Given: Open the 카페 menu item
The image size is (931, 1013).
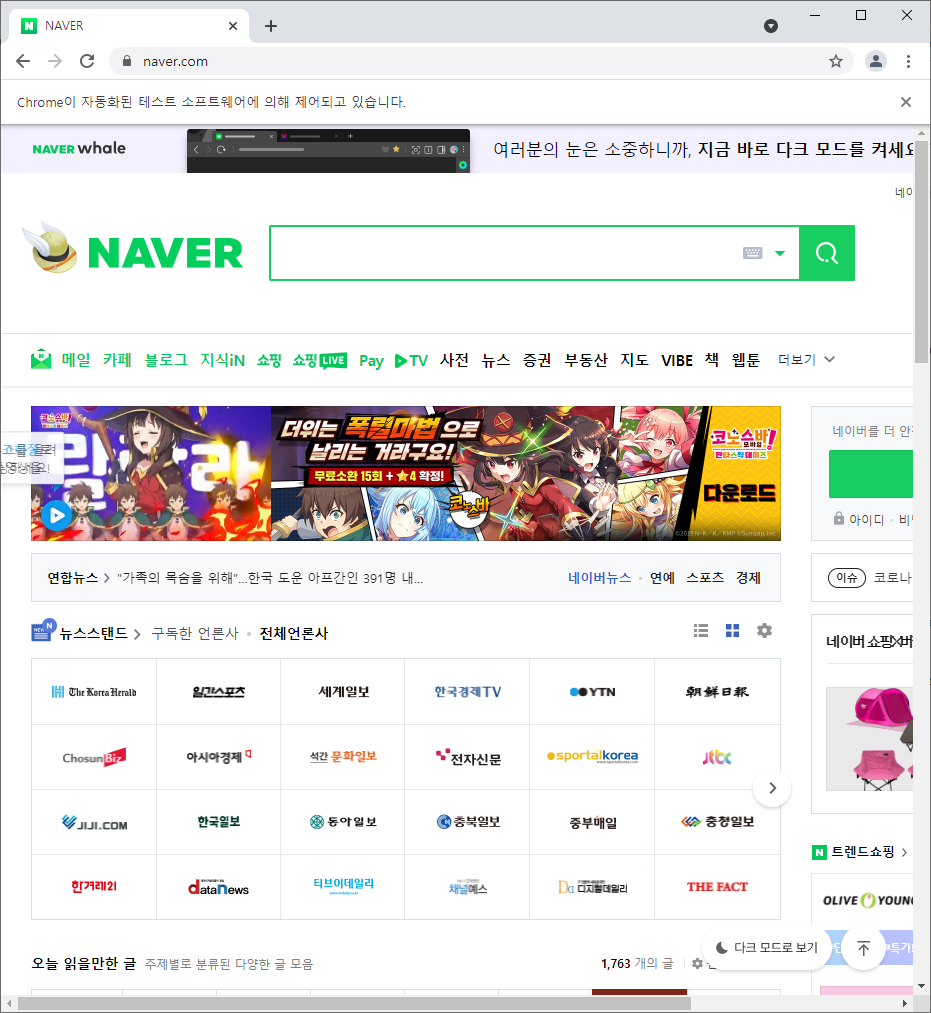Looking at the screenshot, I should pyautogui.click(x=117, y=359).
